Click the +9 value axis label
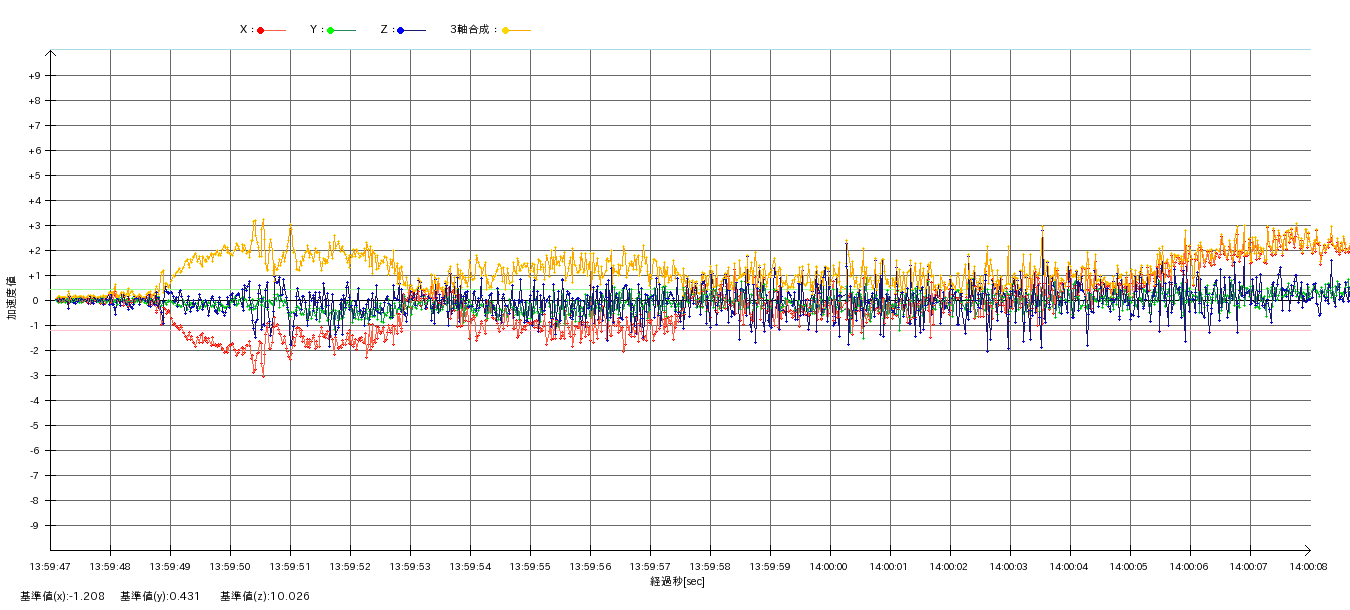Screen dimensions: 1350x610 click(34, 76)
